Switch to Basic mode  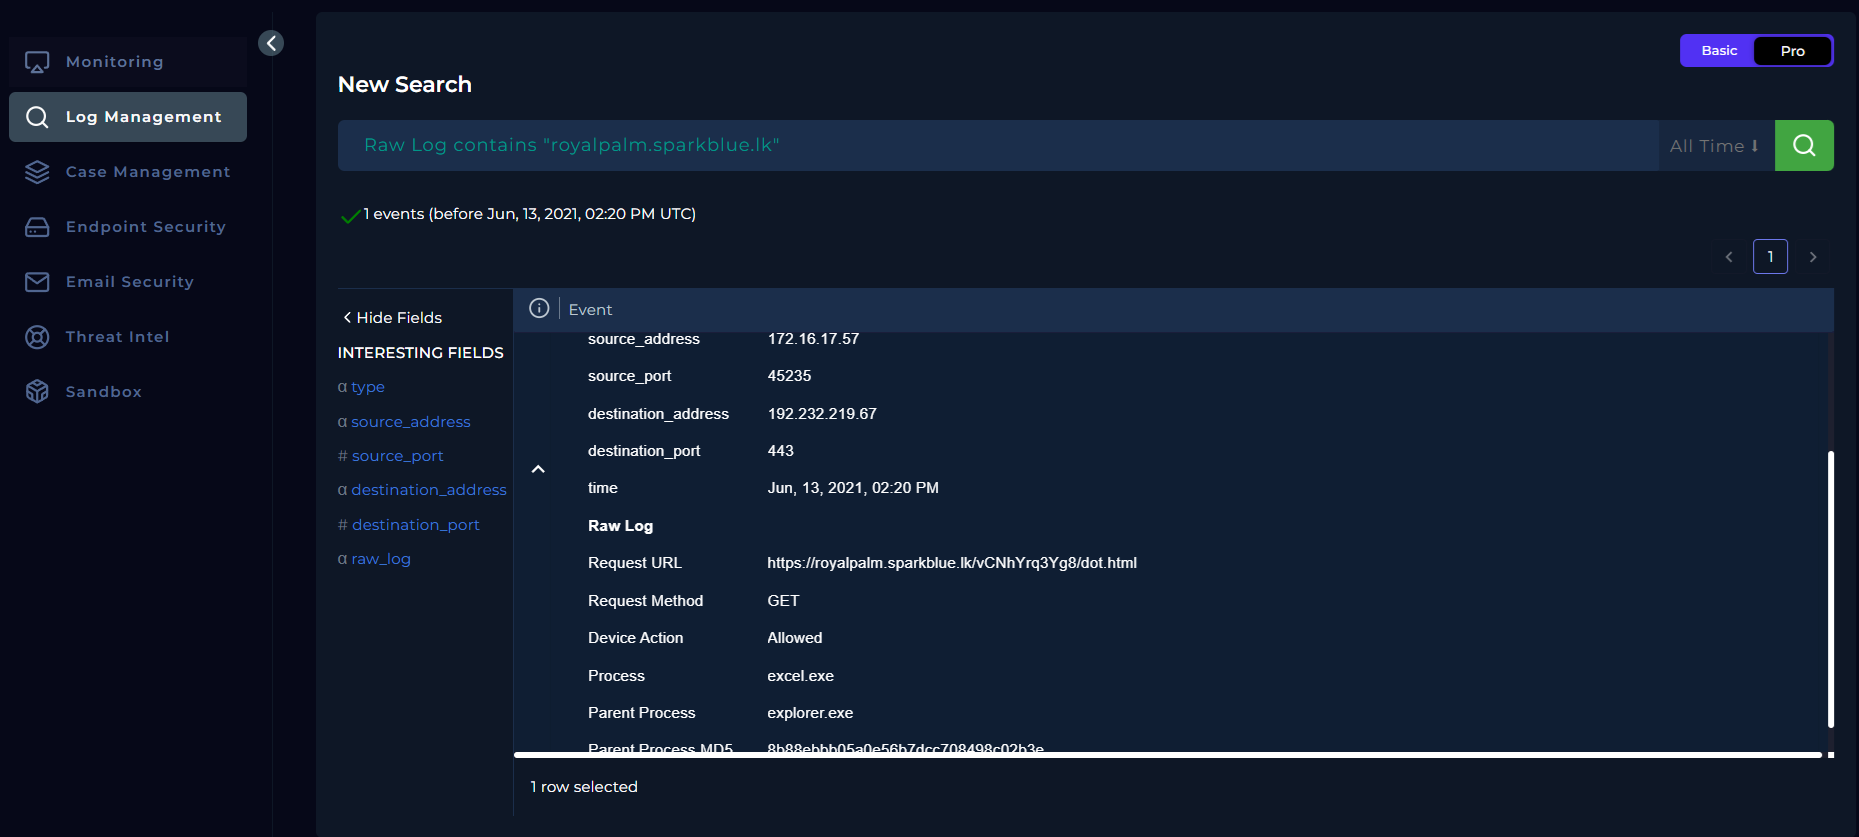point(1718,51)
